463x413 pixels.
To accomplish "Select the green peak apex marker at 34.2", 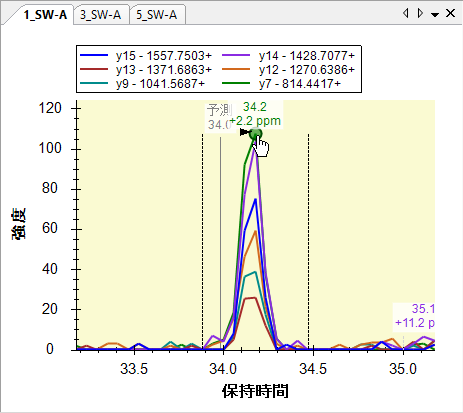I will click(256, 134).
